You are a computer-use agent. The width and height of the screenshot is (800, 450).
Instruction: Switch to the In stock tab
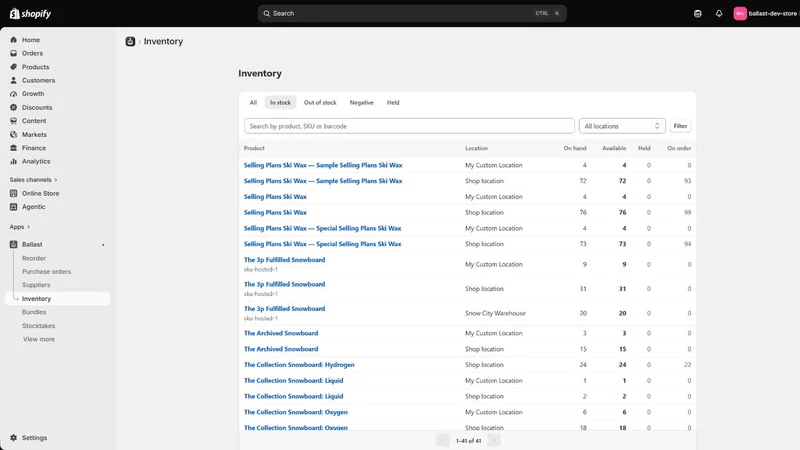[280, 103]
